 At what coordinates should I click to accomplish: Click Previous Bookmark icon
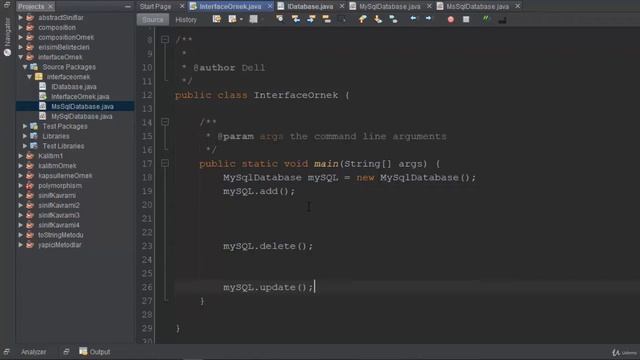click(362, 19)
